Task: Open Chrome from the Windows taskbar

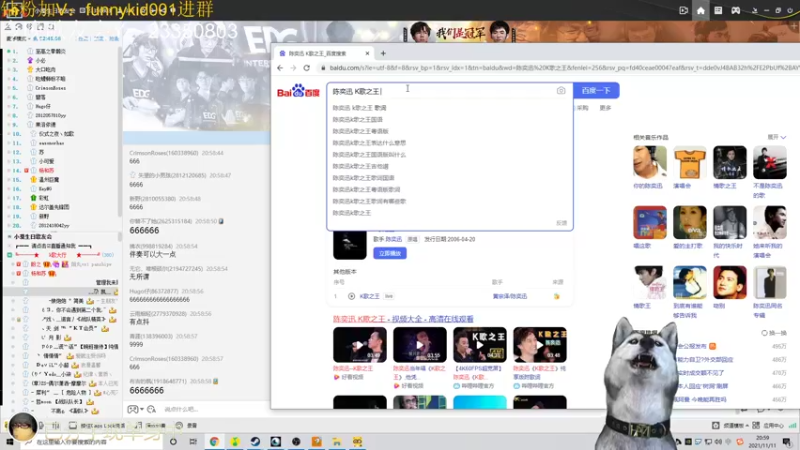Action: (x=214, y=442)
